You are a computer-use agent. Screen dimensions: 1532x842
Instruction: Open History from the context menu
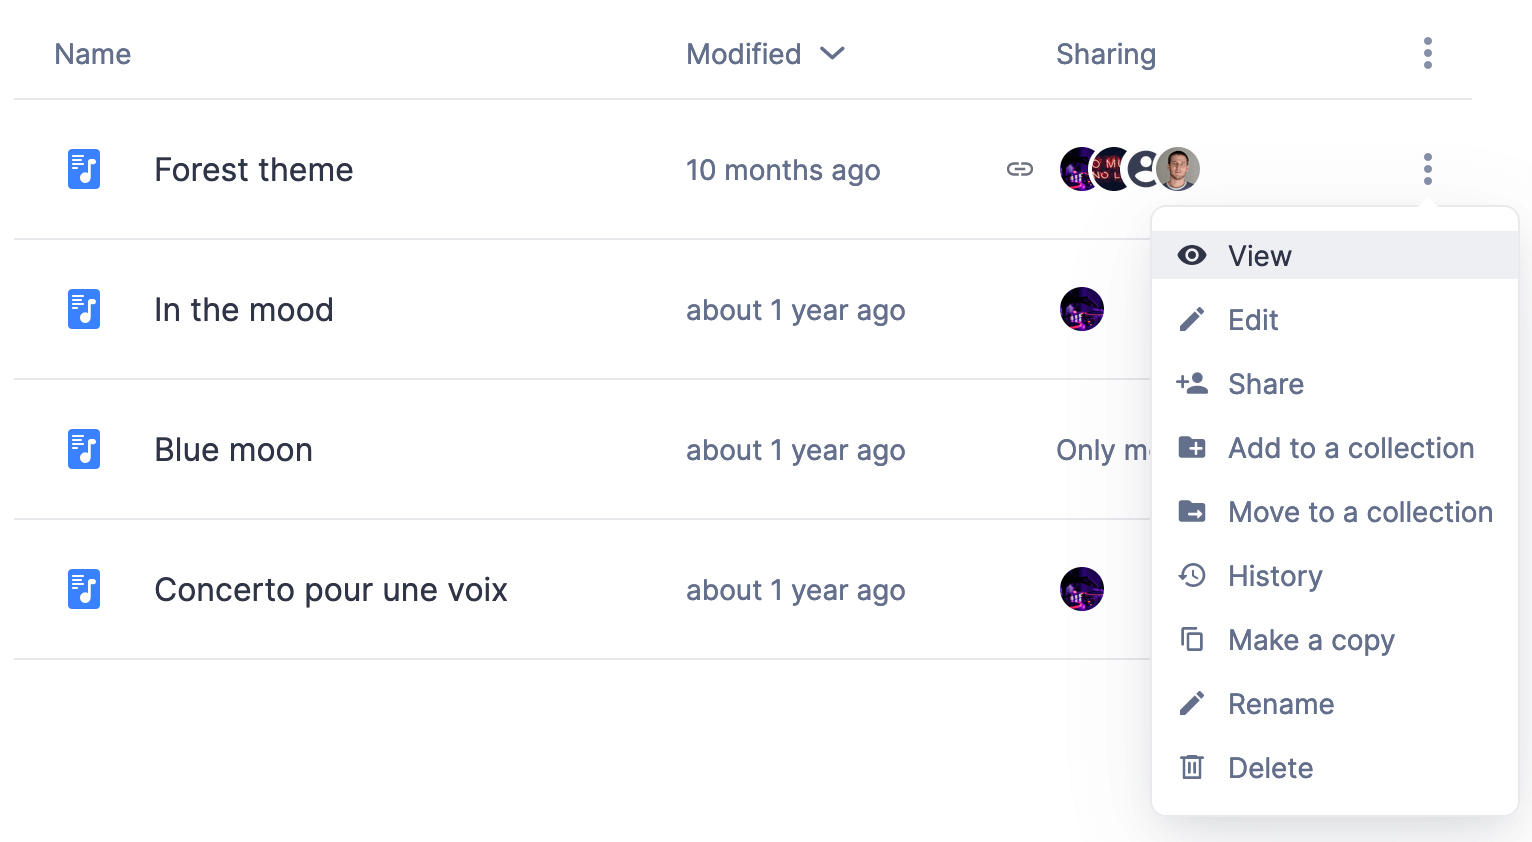pos(1275,576)
